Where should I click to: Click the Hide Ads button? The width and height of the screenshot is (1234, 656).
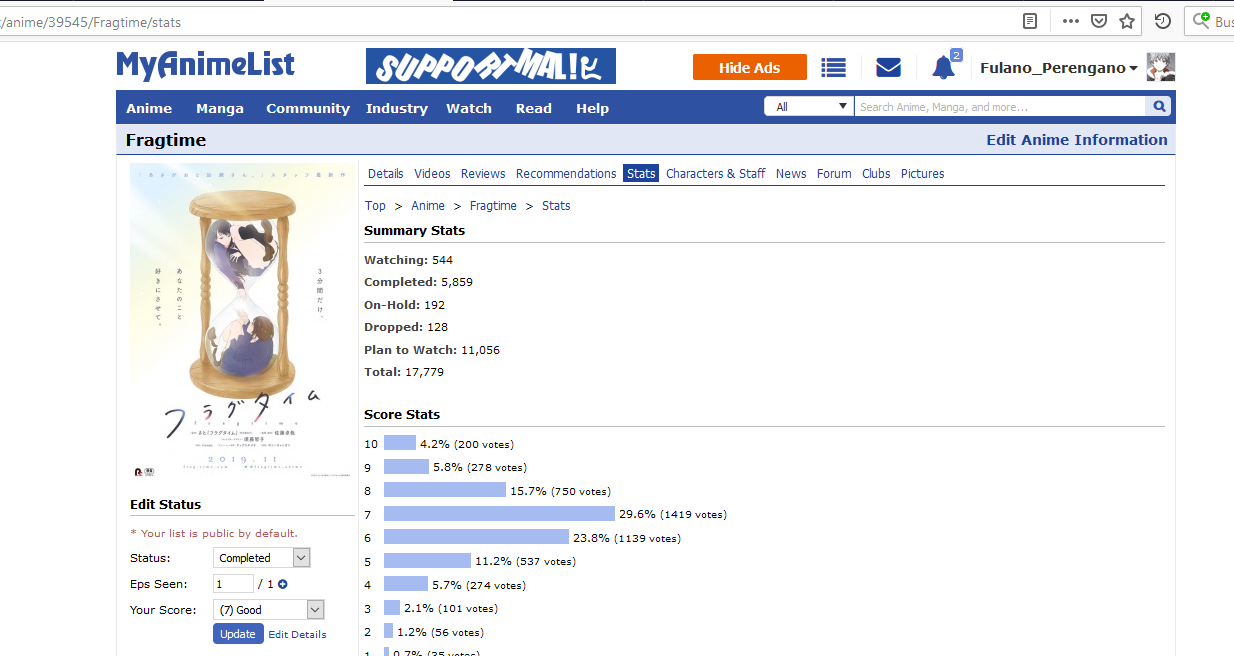coord(749,67)
